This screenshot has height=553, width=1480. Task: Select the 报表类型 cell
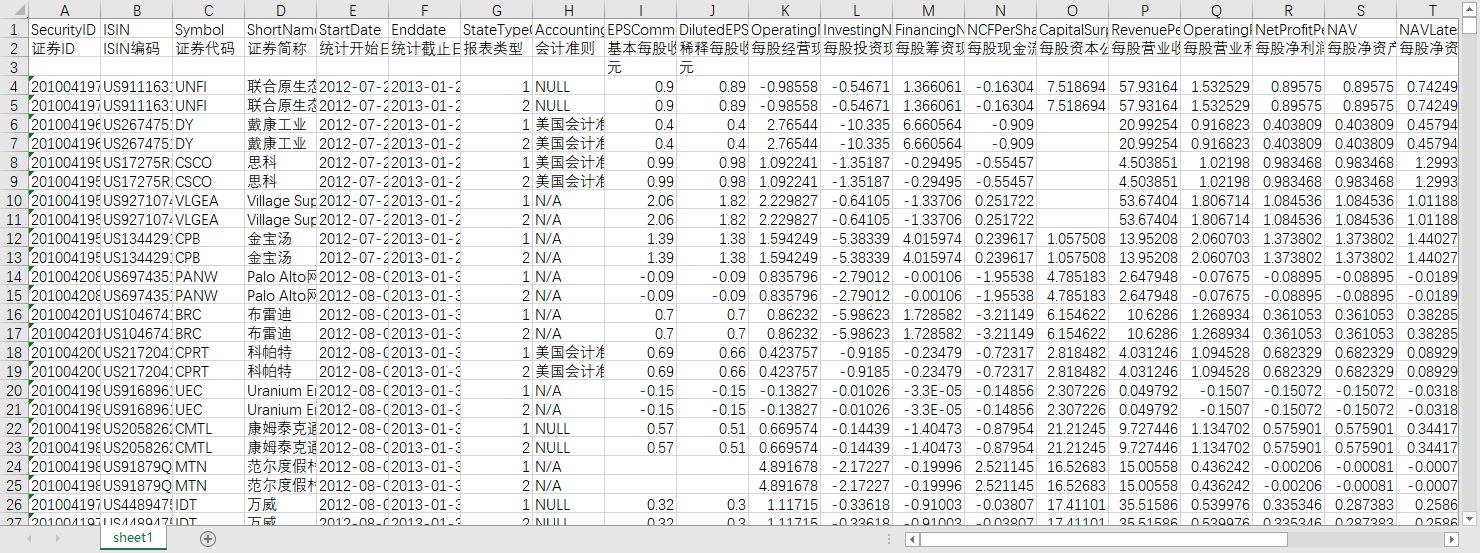tap(496, 48)
